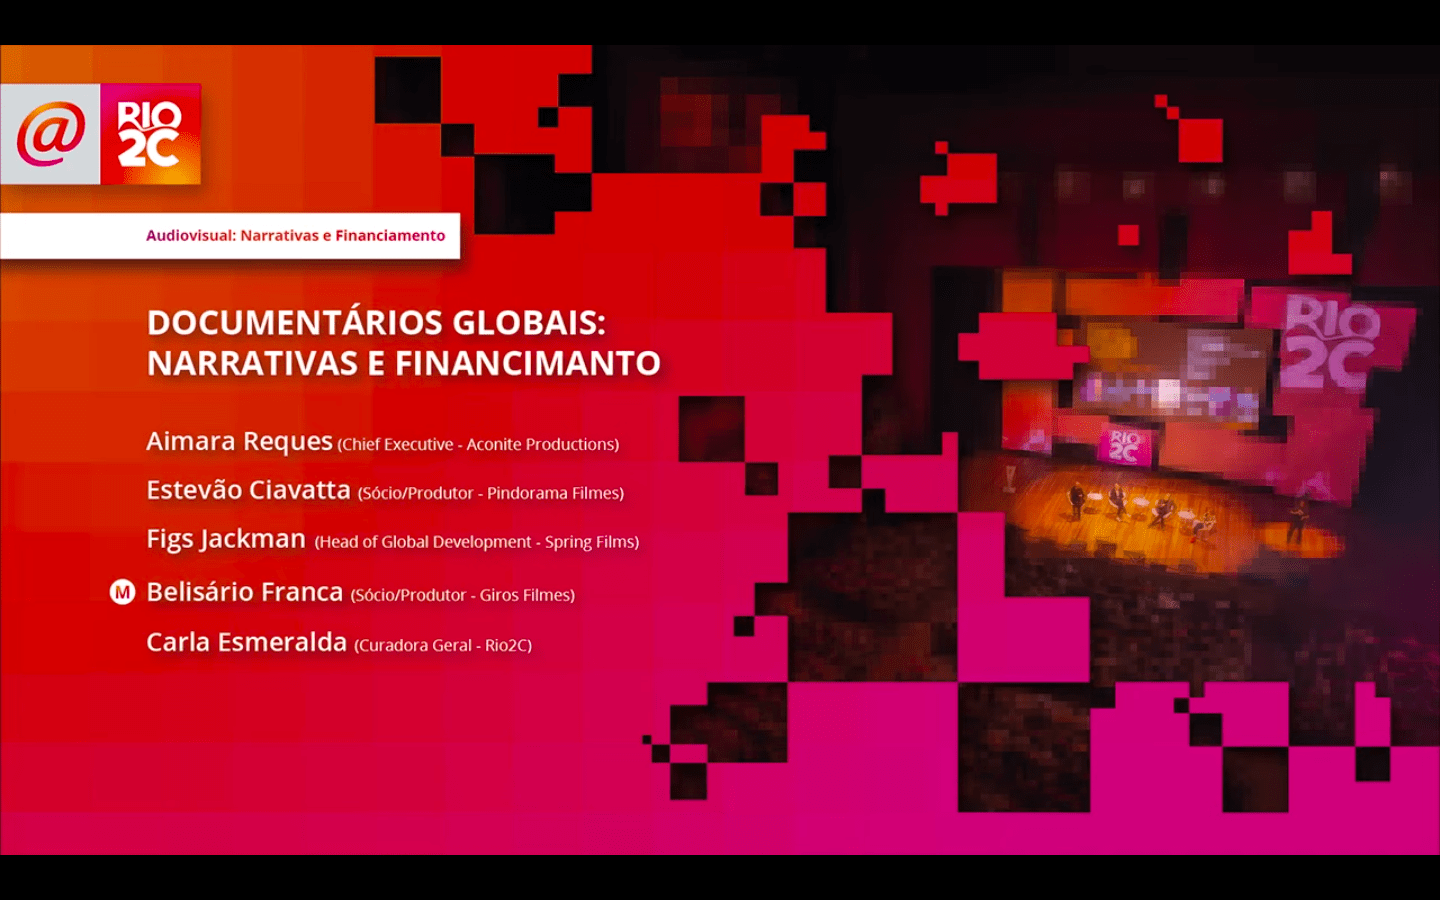Viewport: 1440px width, 900px height.
Task: Click Head of Global Development - Spring Films
Action: pyautogui.click(x=477, y=542)
